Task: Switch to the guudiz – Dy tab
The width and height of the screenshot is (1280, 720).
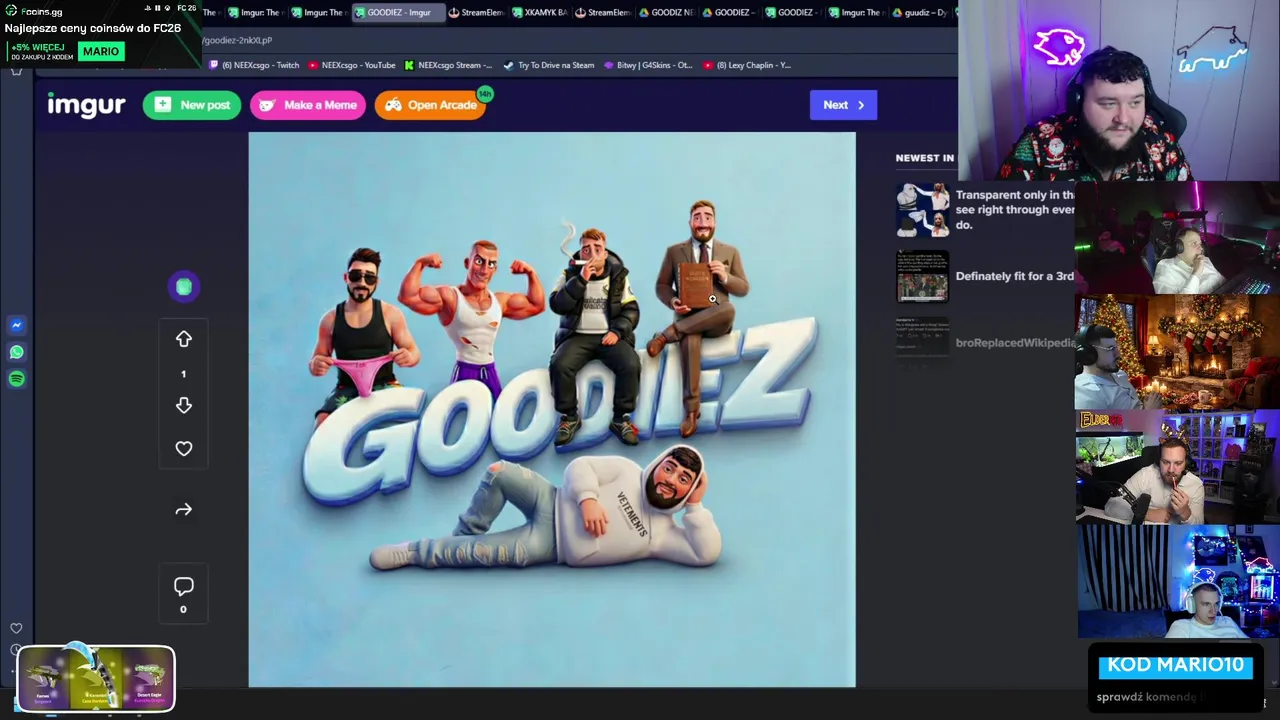Action: click(918, 12)
